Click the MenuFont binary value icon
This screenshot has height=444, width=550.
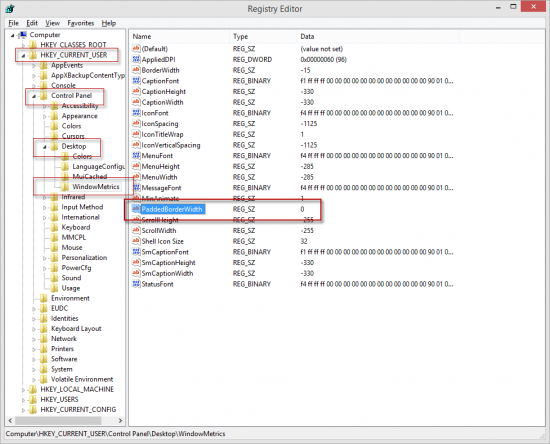click(x=136, y=156)
